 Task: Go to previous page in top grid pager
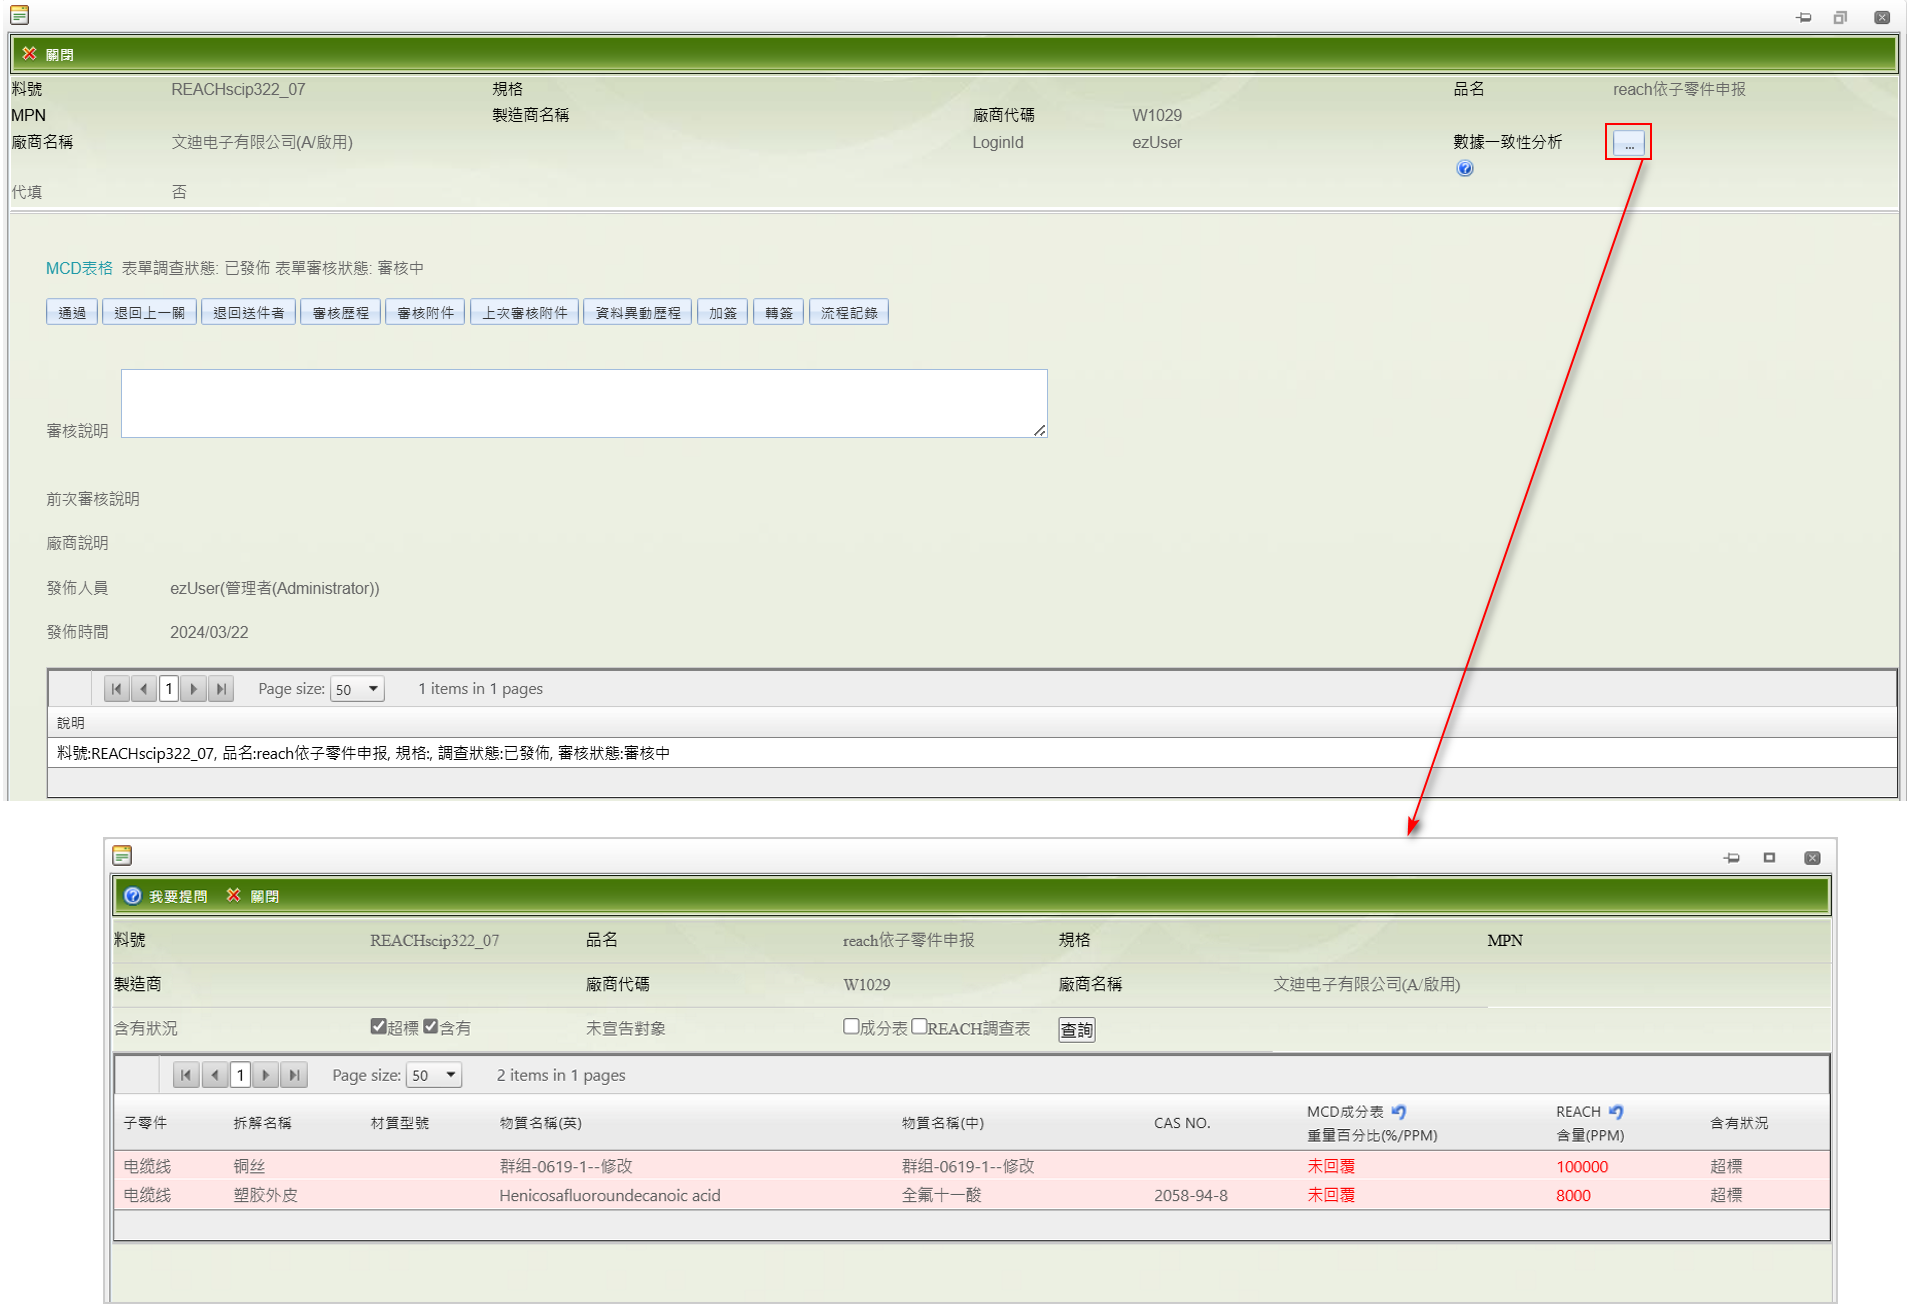143,689
